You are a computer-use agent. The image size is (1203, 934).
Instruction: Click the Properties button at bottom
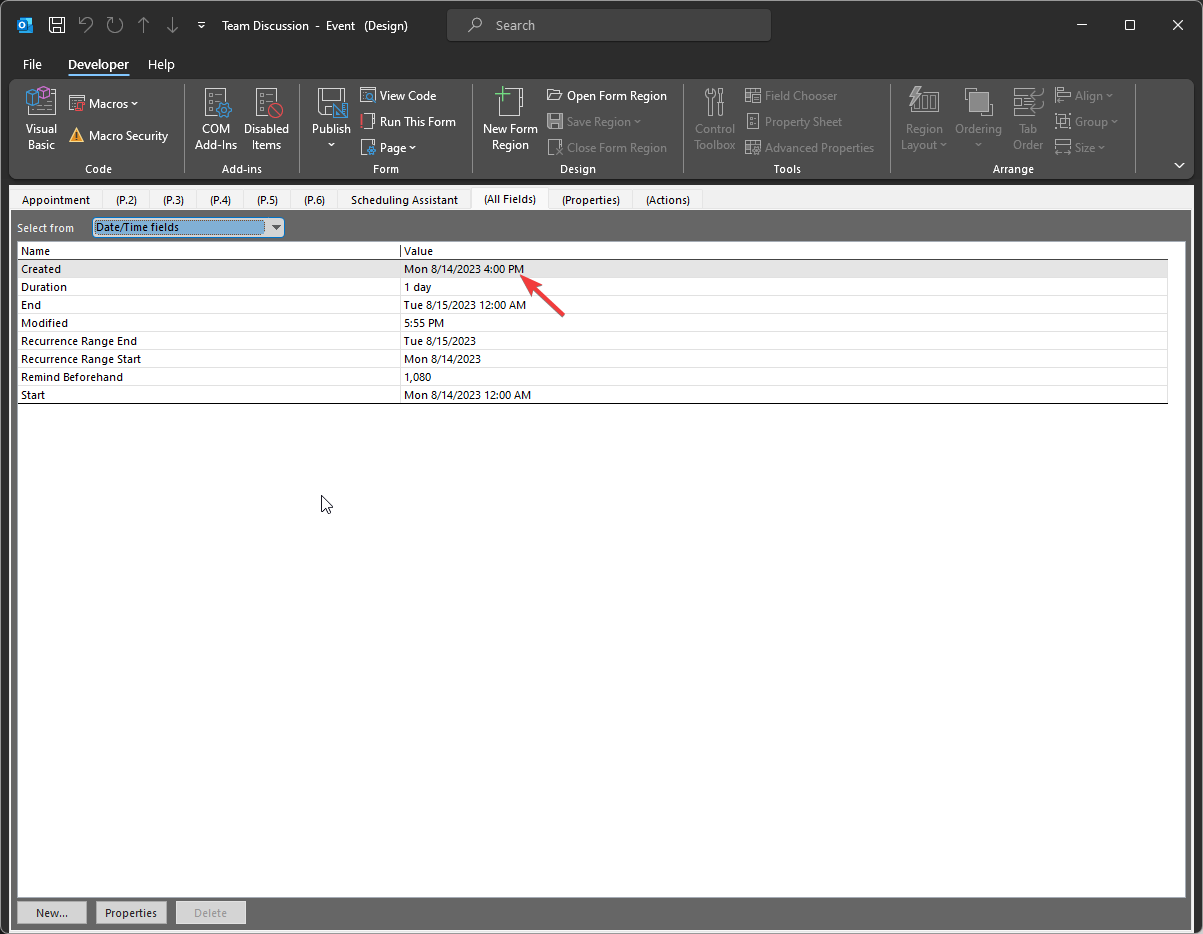pyautogui.click(x=131, y=913)
